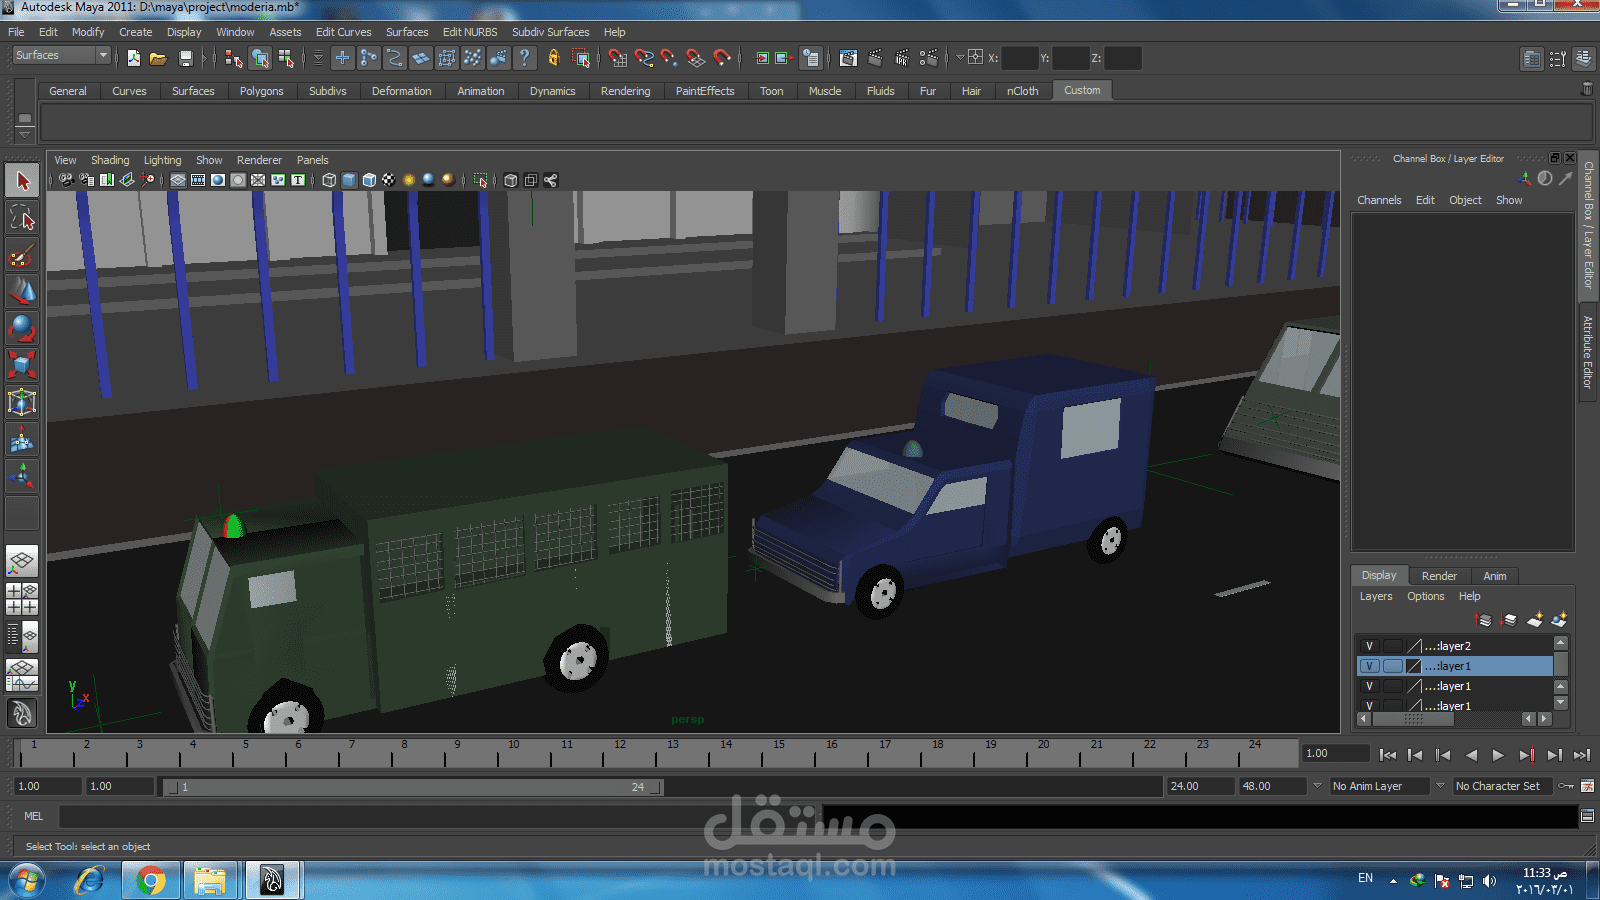The image size is (1600, 900).
Task: Open the Layers menu in Layer Editor
Action: point(1375,596)
